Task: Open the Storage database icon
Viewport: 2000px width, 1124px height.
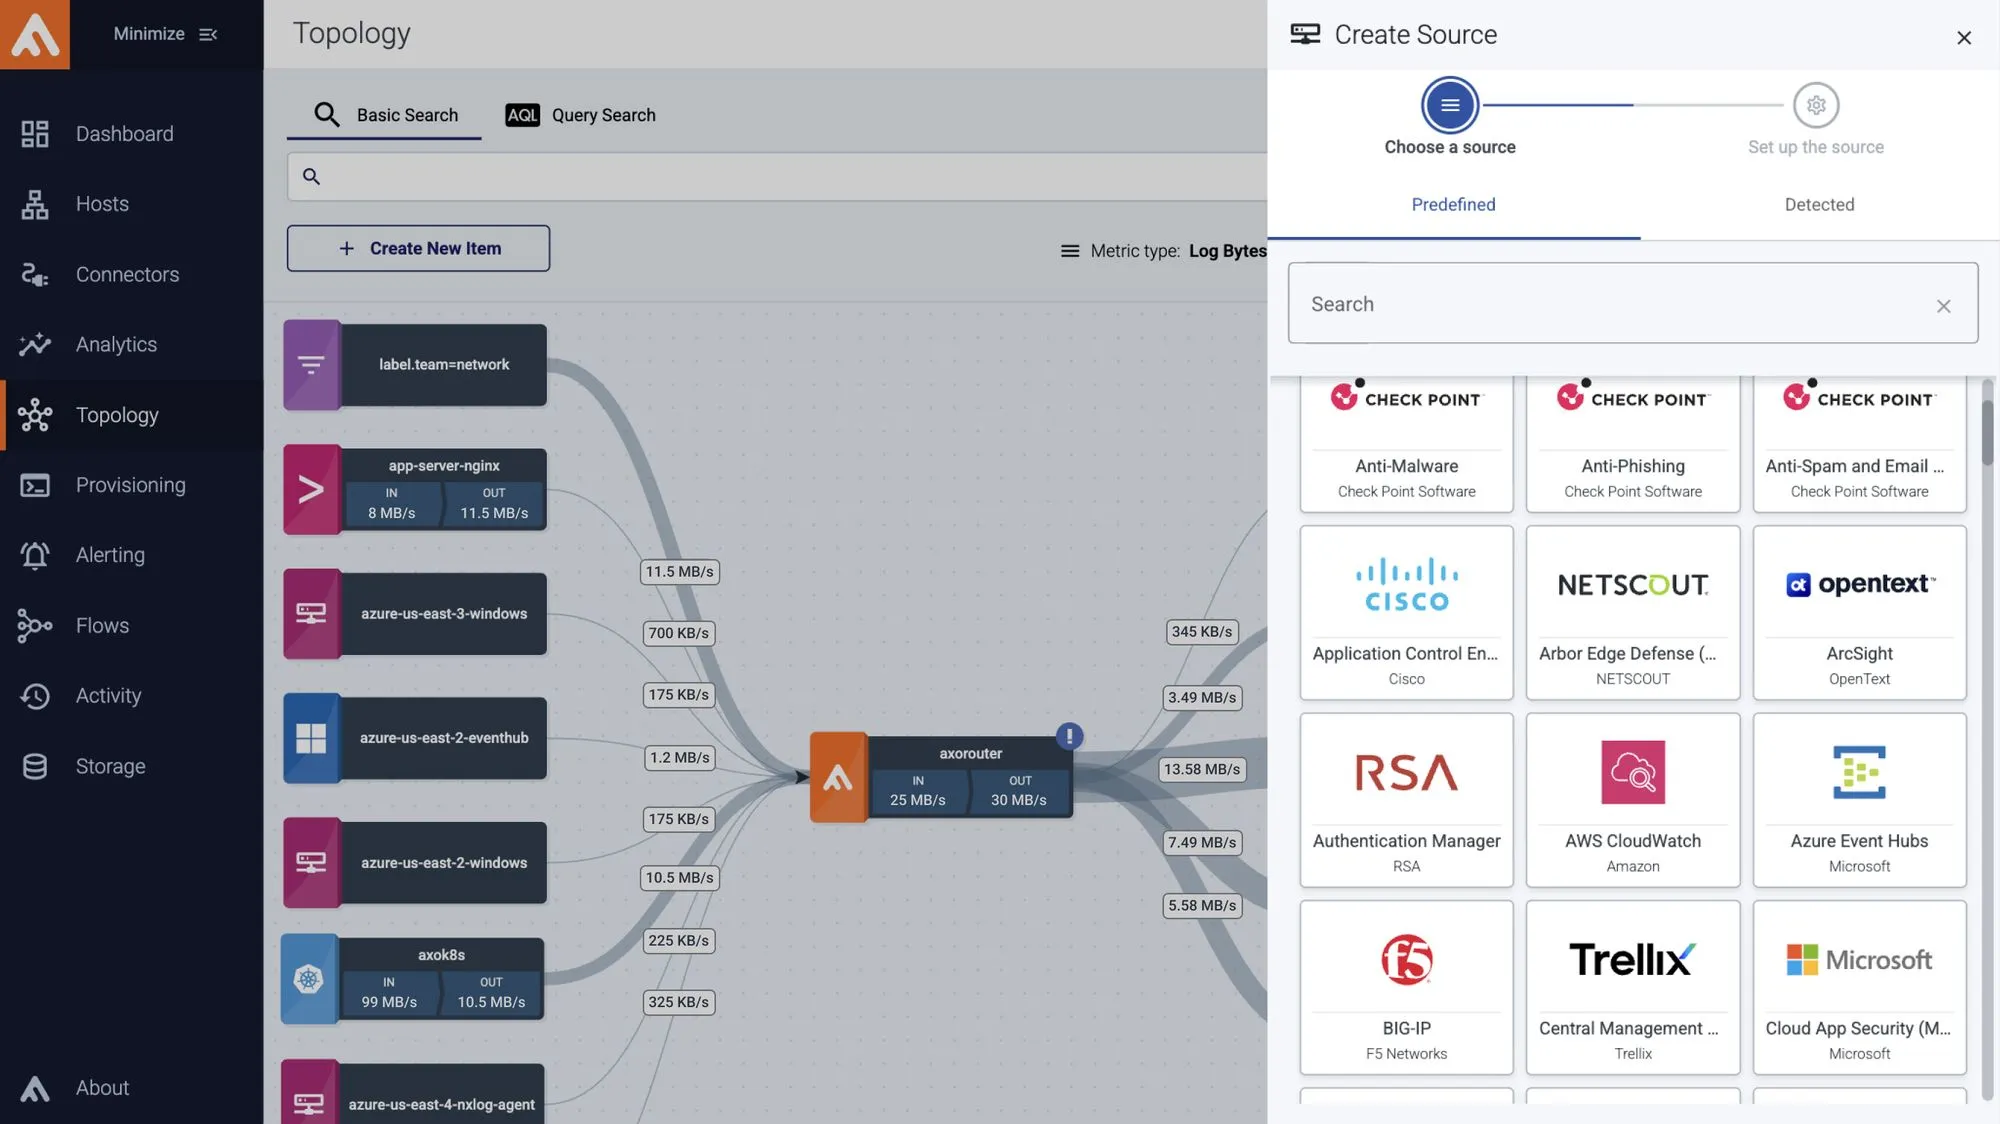Action: coord(35,766)
